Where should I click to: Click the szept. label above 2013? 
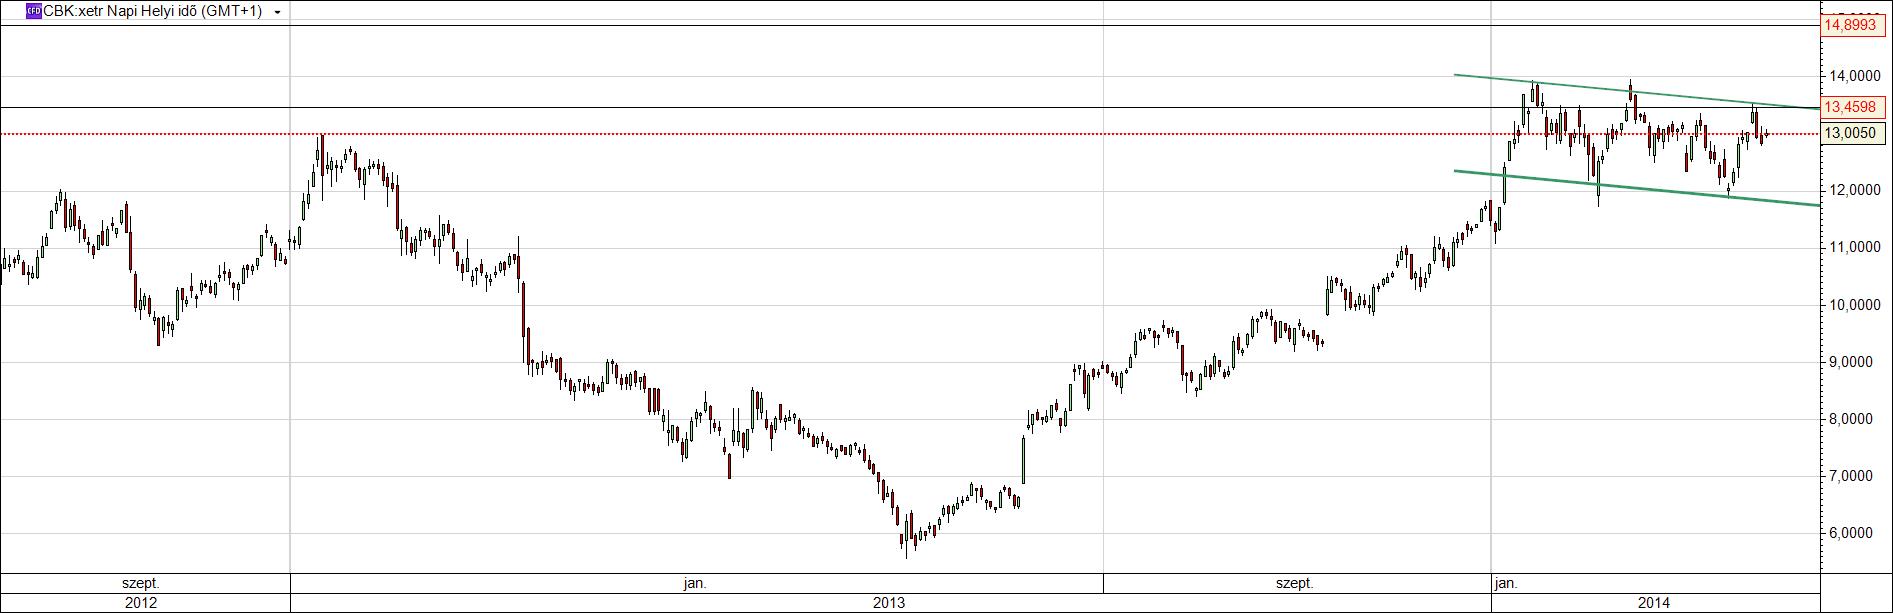pyautogui.click(x=1295, y=582)
